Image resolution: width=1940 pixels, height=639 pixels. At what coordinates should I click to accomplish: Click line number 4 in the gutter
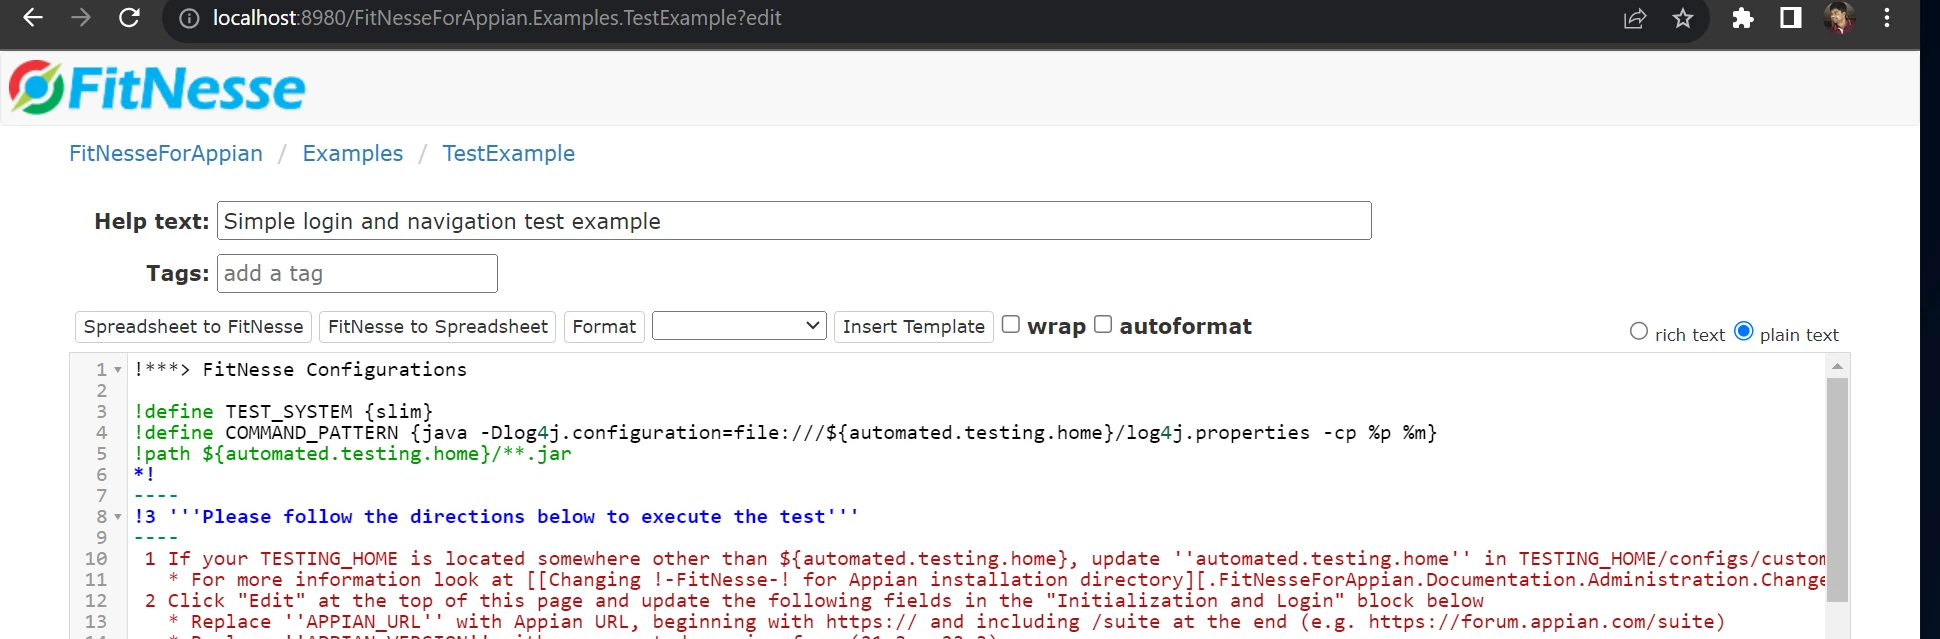tap(101, 433)
